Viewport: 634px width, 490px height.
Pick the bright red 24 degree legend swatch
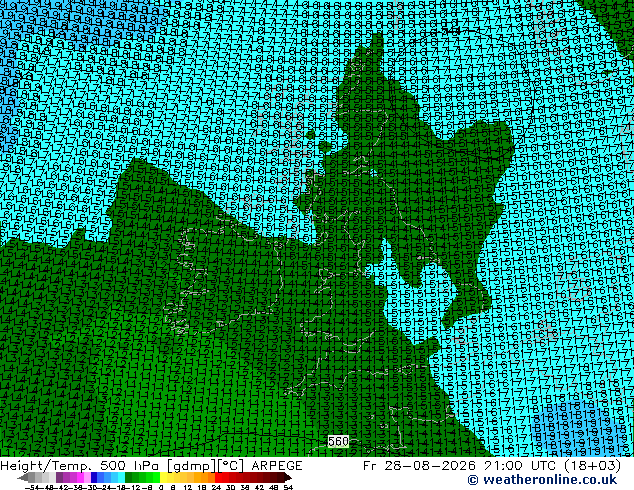(x=218, y=477)
